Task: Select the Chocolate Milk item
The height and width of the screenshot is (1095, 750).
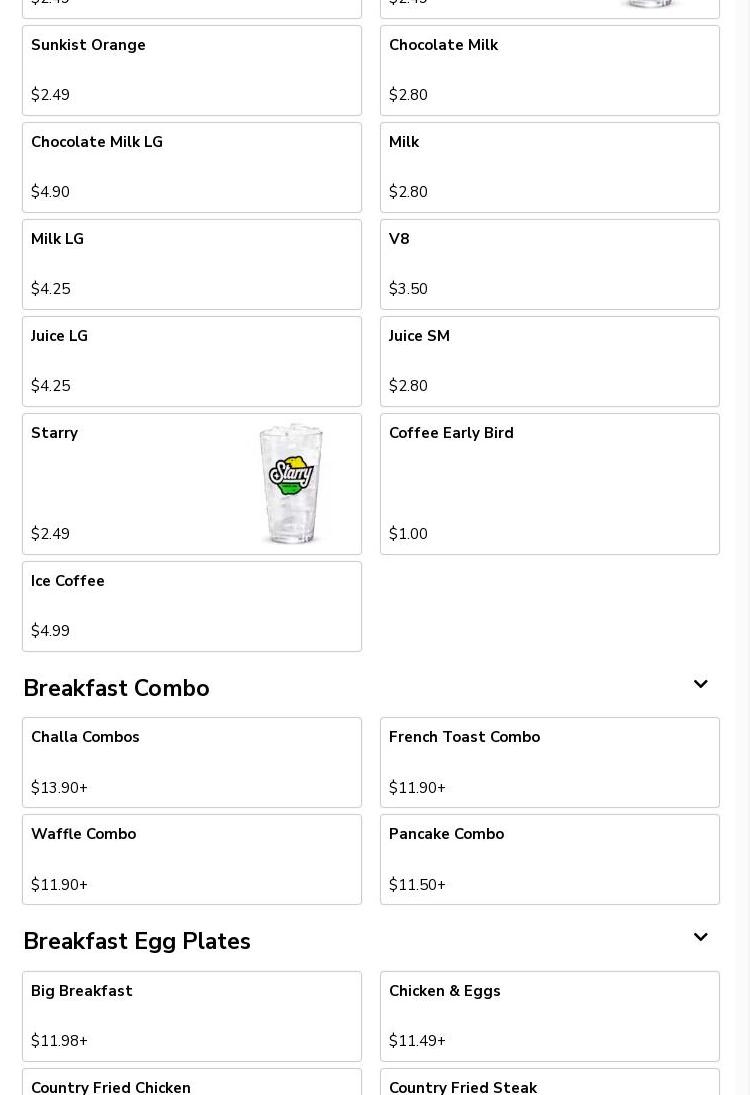Action: click(x=550, y=71)
